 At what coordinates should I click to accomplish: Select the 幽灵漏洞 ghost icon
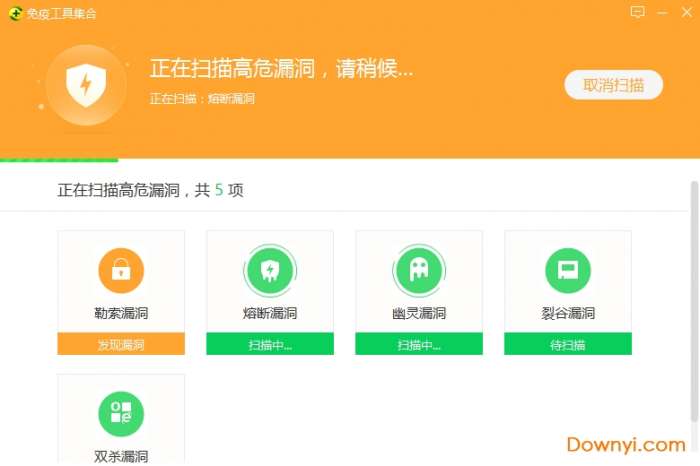pyautogui.click(x=419, y=270)
